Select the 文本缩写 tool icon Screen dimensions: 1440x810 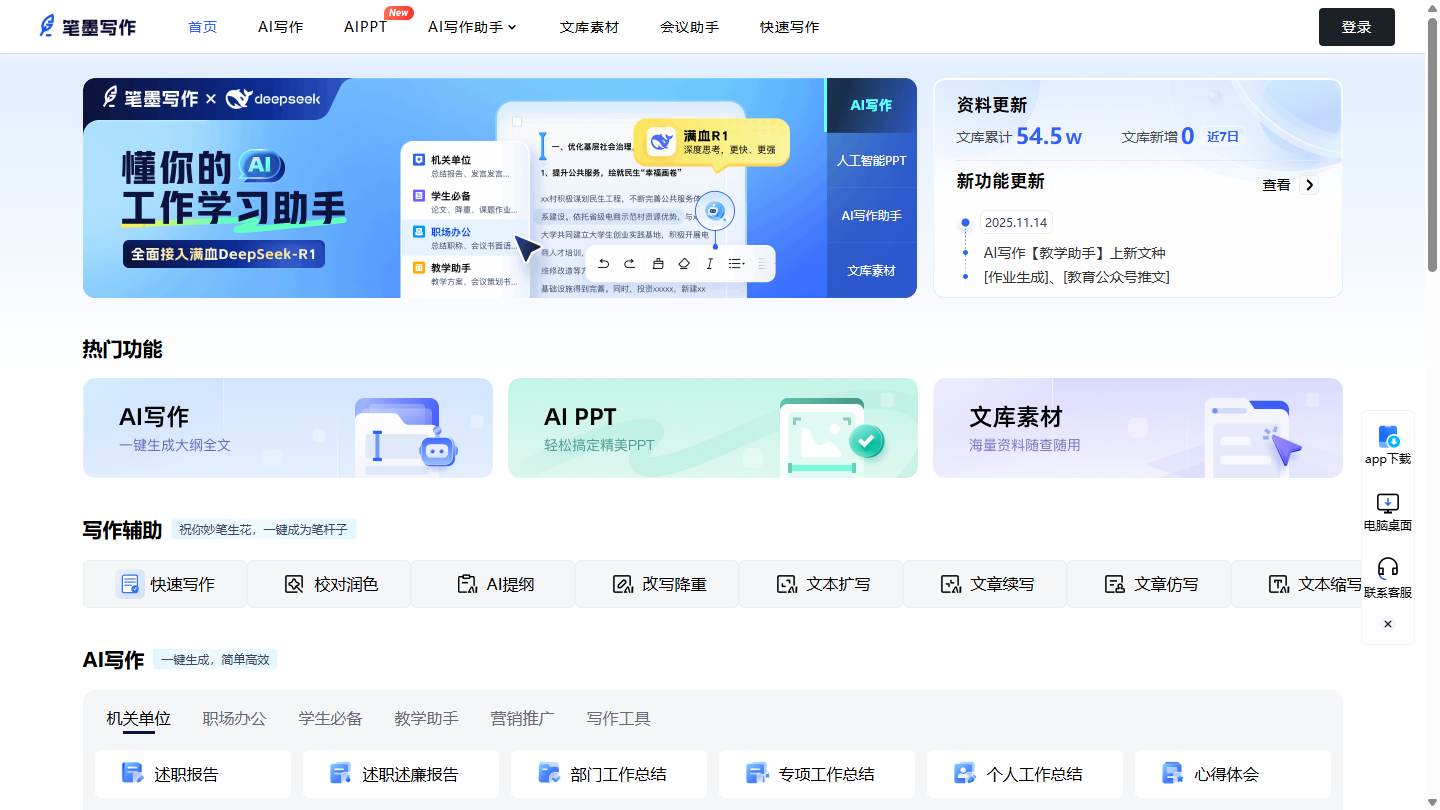pyautogui.click(x=1278, y=584)
